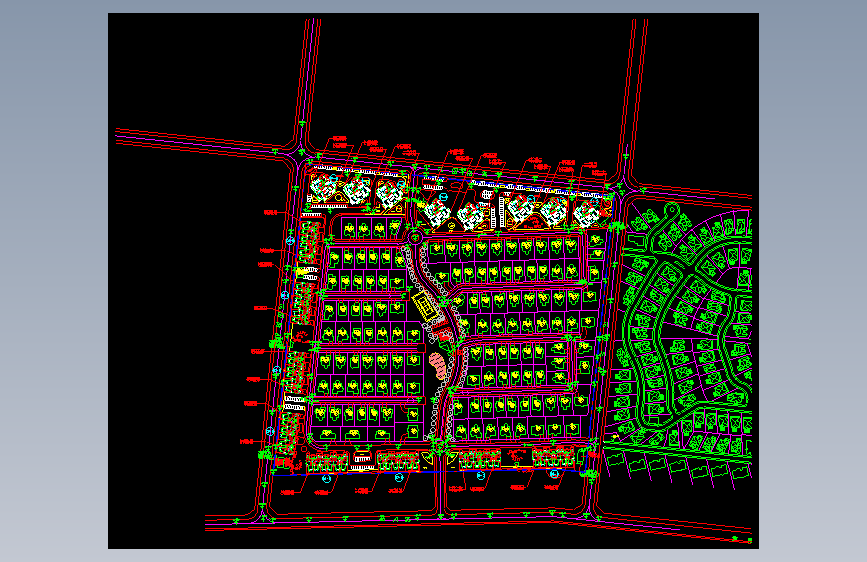Click the bottom-left road intersection corner
This screenshot has height=562, width=867.
pos(264,517)
